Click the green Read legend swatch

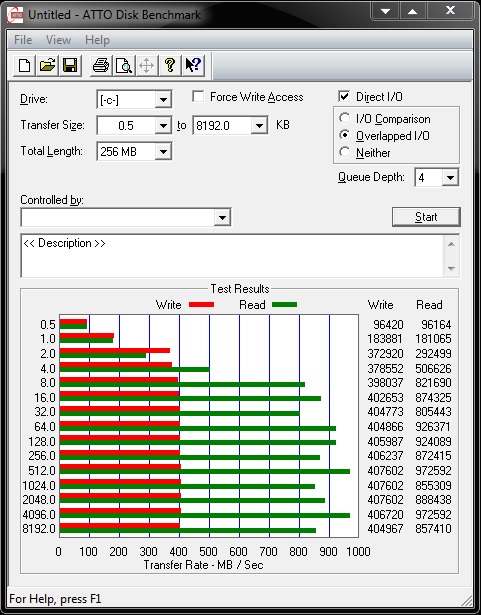pyautogui.click(x=284, y=304)
